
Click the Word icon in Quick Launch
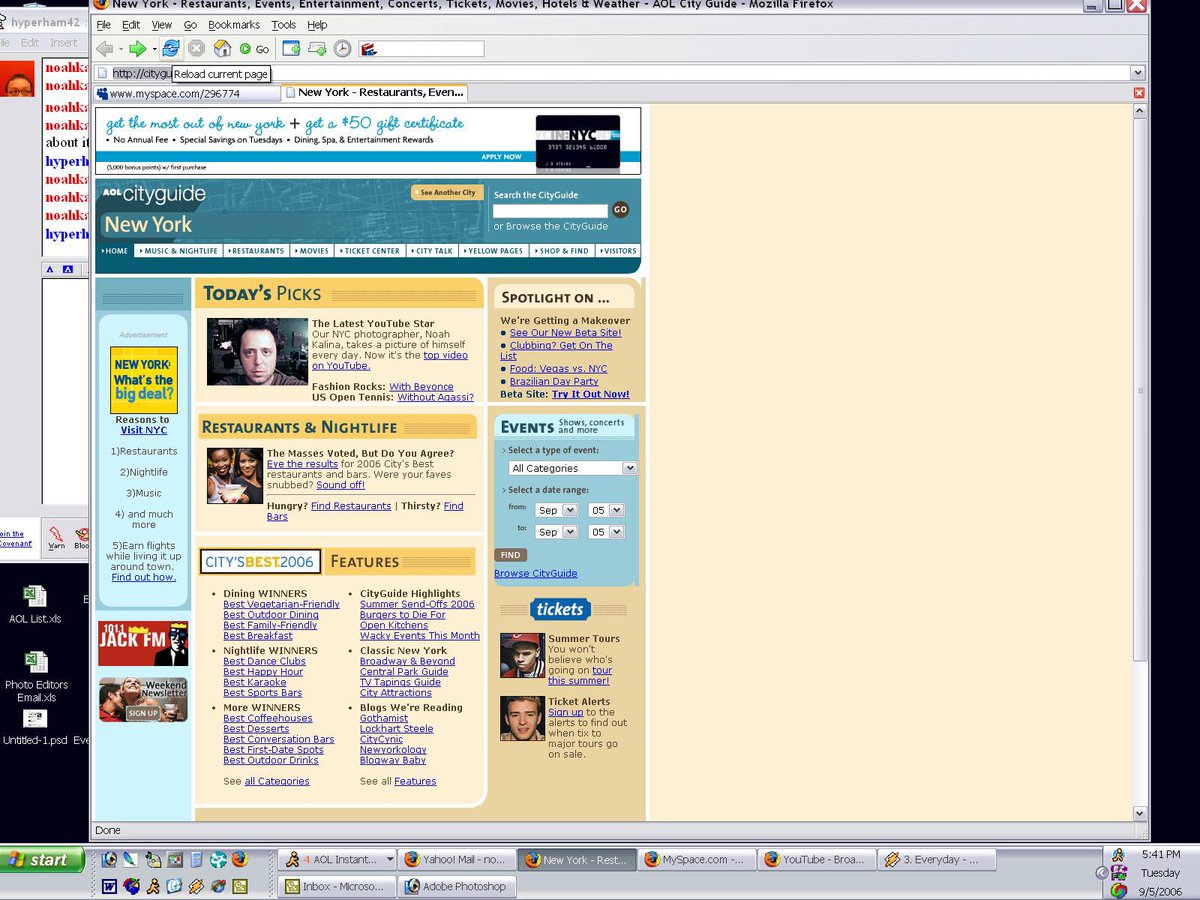pyautogui.click(x=109, y=886)
